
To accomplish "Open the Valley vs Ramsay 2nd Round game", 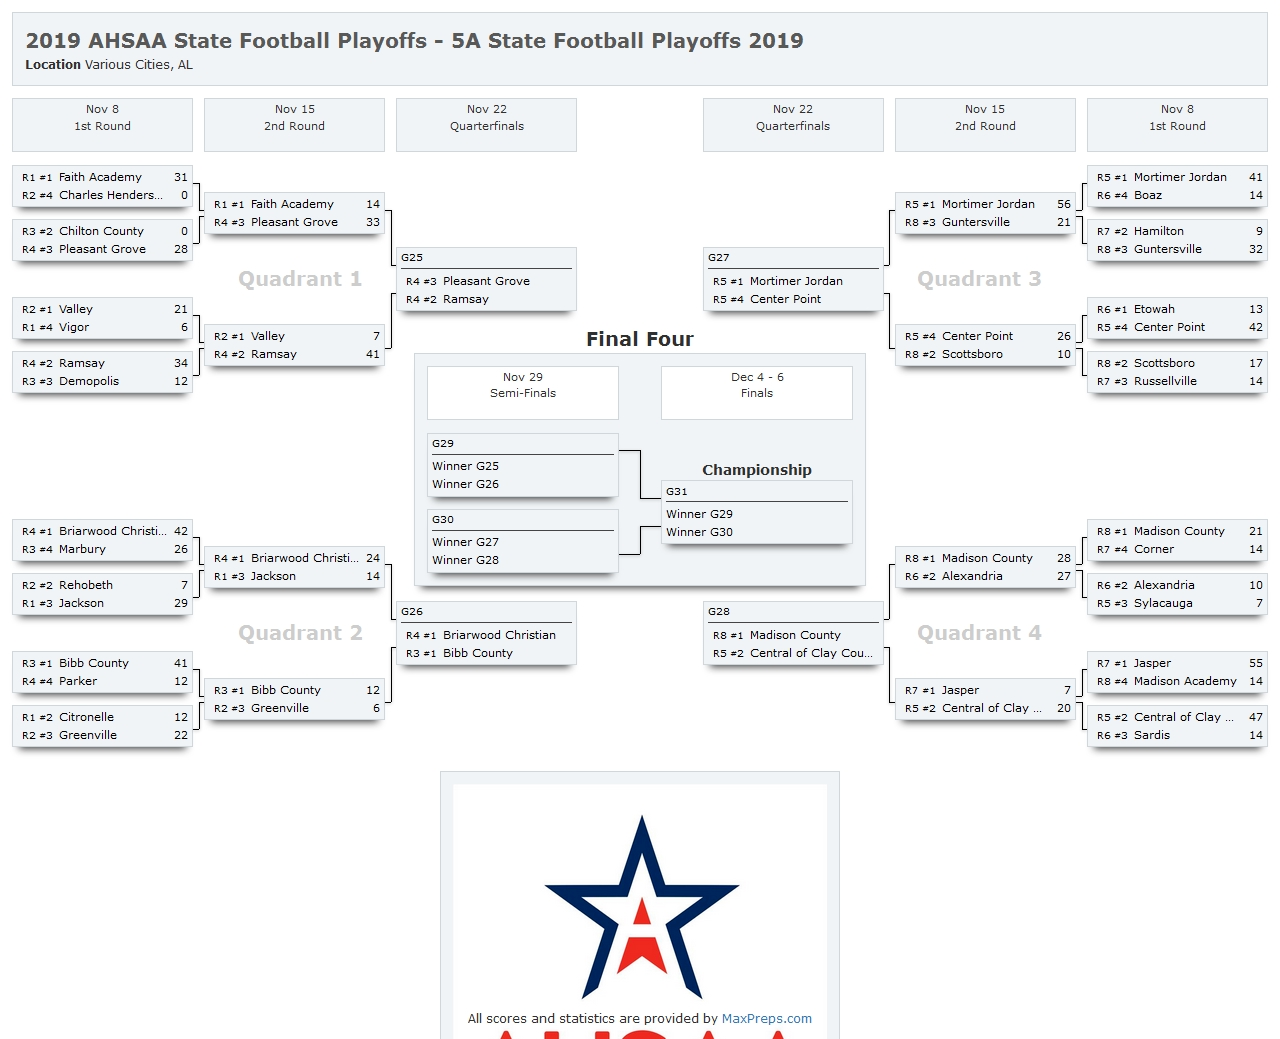I will pos(294,345).
